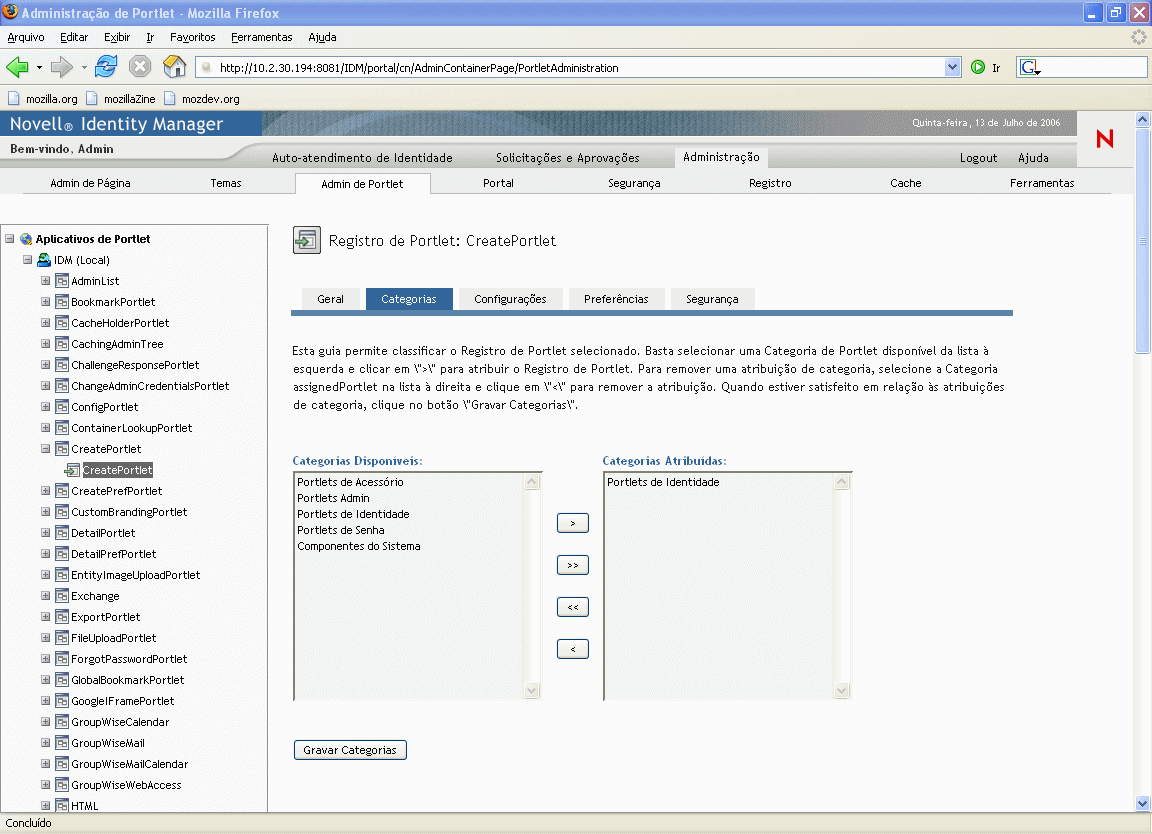This screenshot has height=834, width=1152.
Task: Click the IDM (Local) application icon
Action: coord(44,260)
